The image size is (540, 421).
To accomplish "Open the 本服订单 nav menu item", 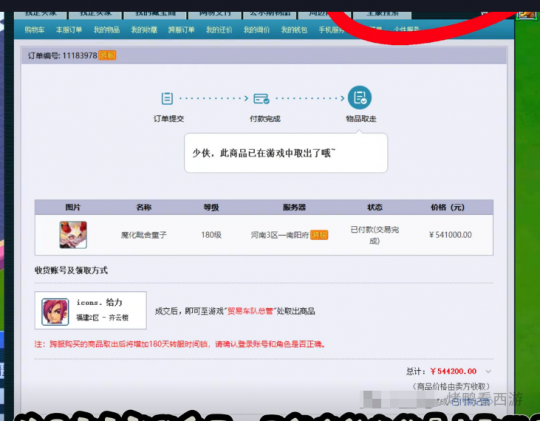I will pos(69,30).
